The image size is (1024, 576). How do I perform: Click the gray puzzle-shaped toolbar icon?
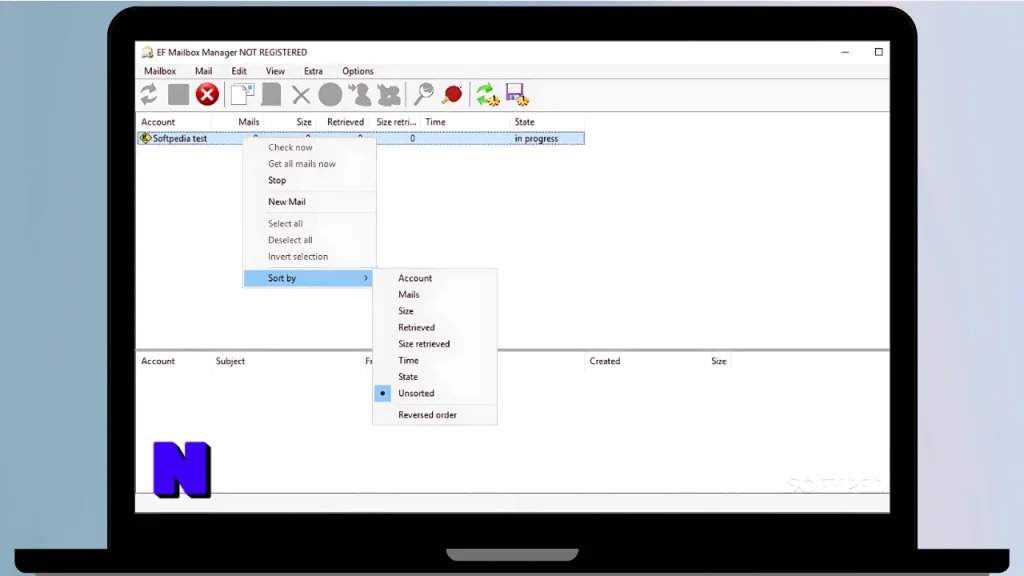[x=389, y=95]
